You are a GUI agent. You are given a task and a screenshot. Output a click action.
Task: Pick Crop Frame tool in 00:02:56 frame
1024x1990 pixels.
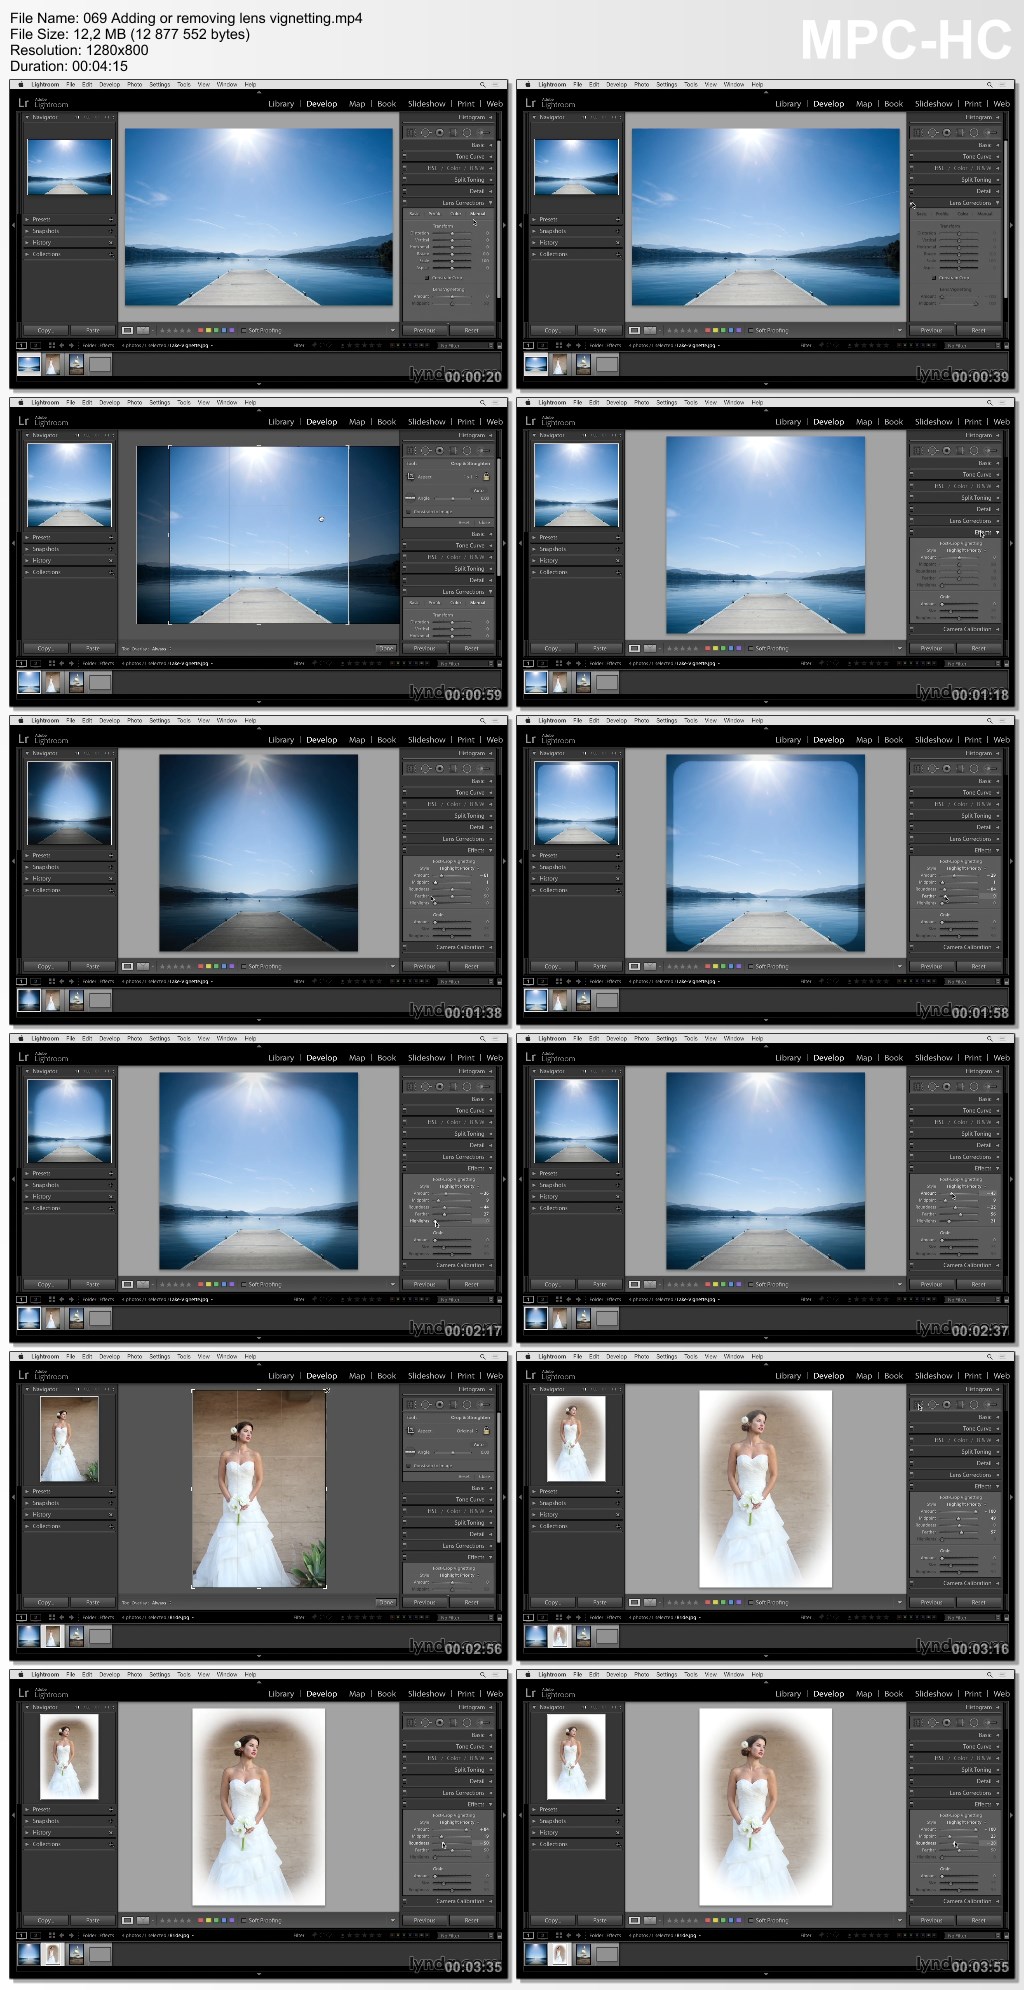click(x=411, y=1430)
